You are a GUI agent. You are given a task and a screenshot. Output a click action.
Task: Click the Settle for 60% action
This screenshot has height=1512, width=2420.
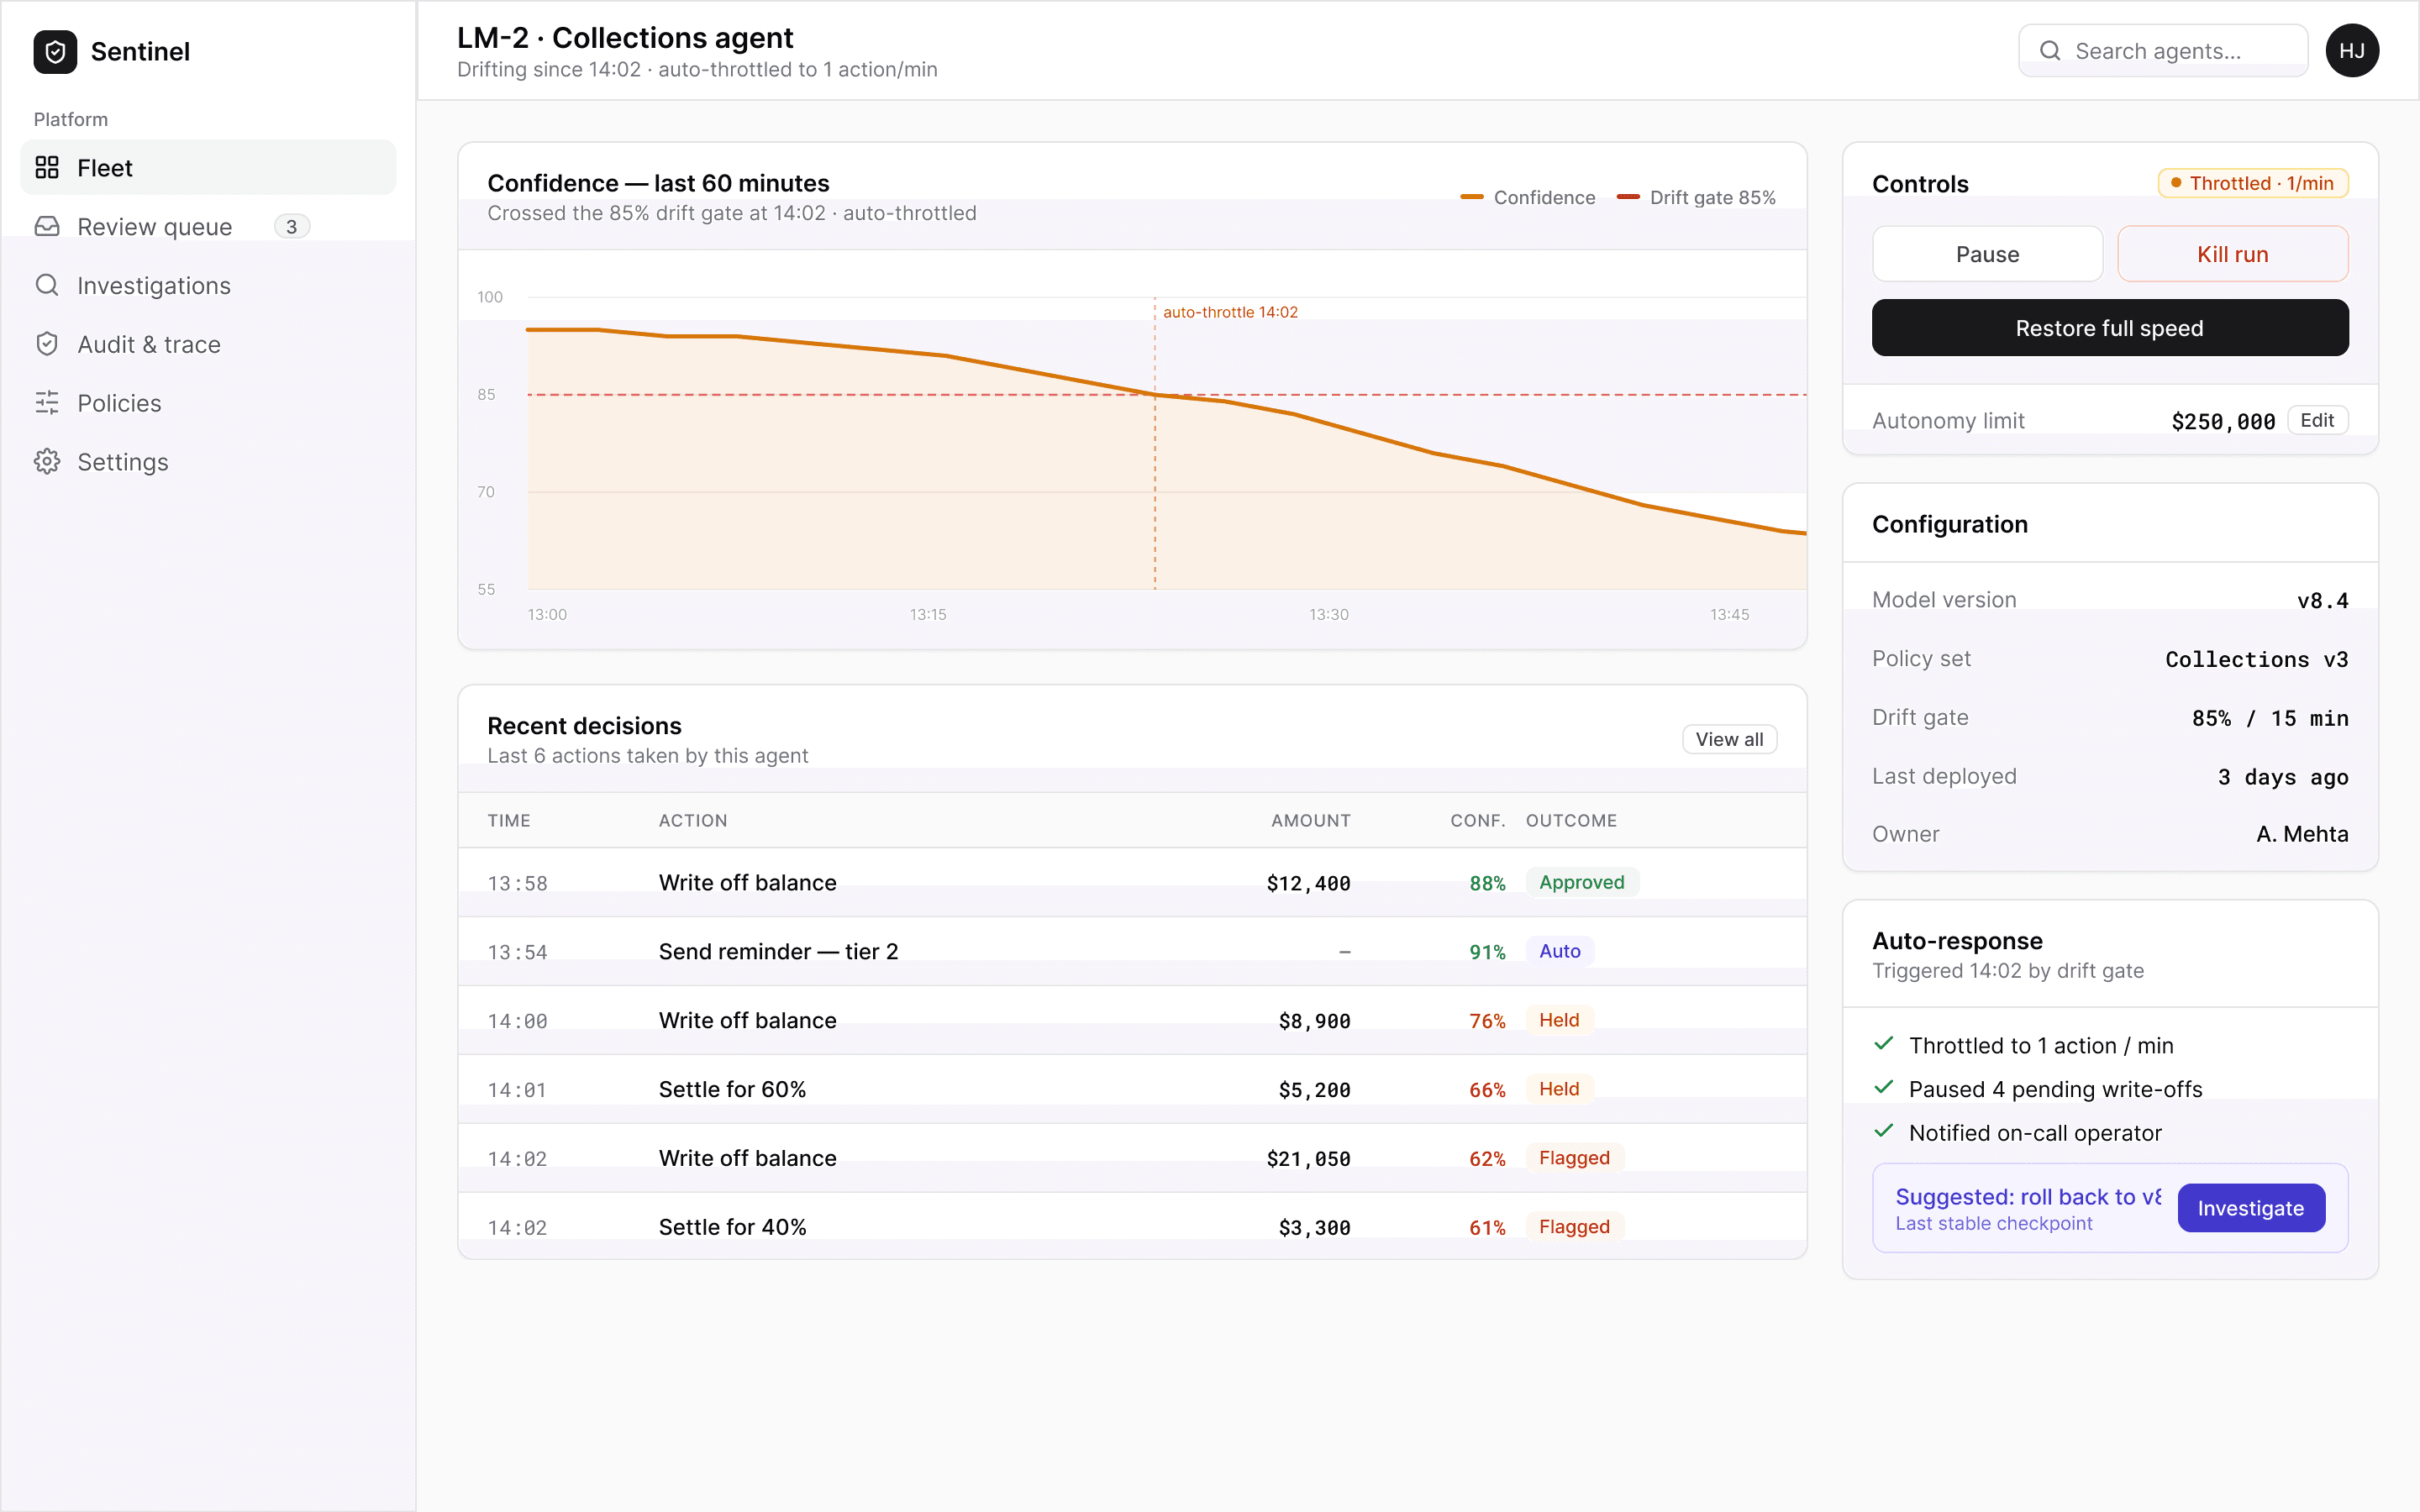click(x=732, y=1090)
